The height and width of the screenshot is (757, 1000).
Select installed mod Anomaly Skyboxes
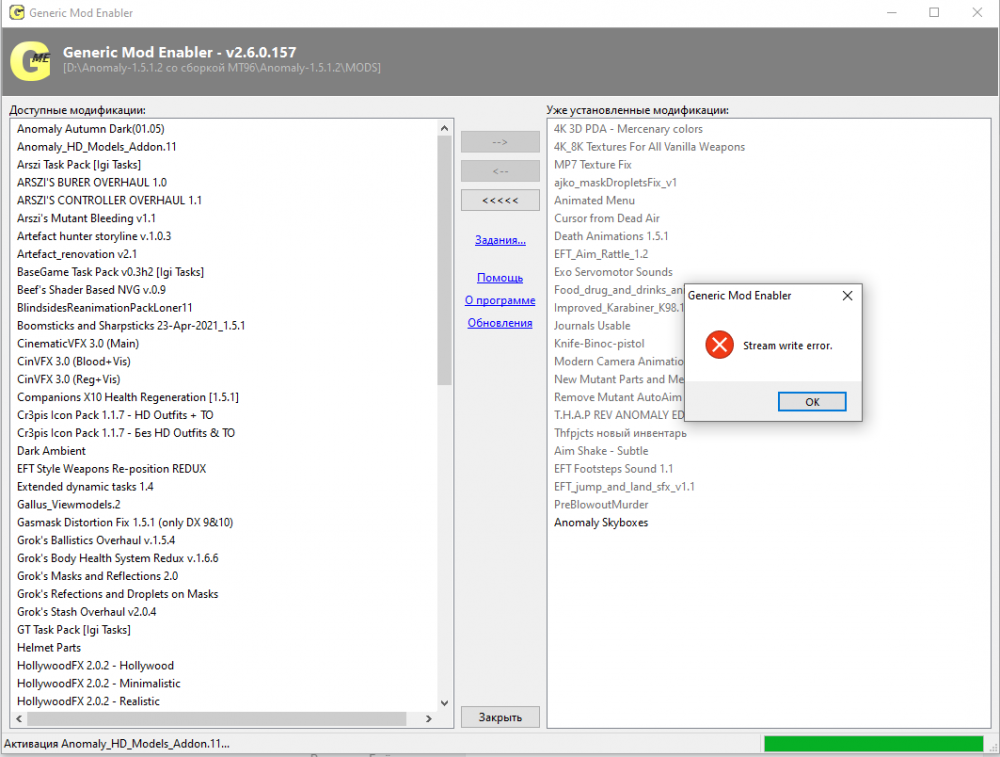[x=601, y=522]
